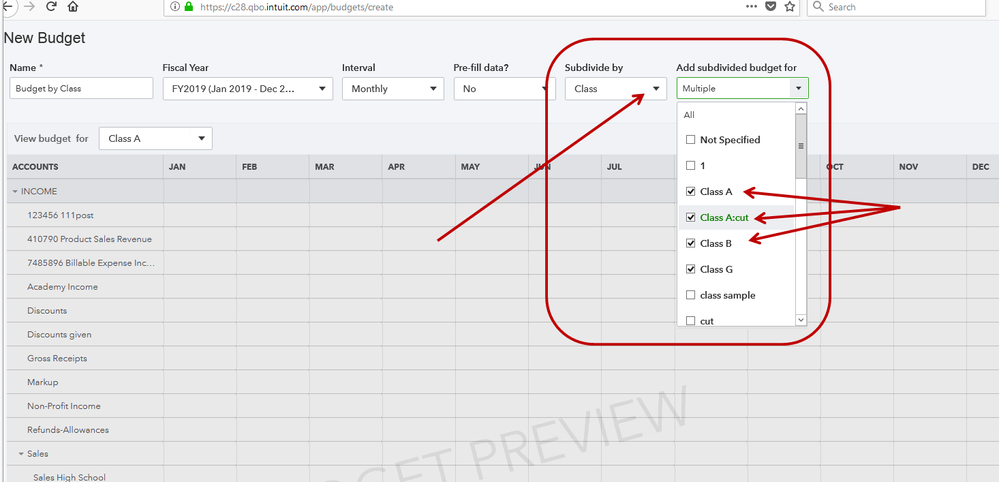Uncheck the Class B checkbox
This screenshot has height=482, width=999.
pyautogui.click(x=690, y=243)
